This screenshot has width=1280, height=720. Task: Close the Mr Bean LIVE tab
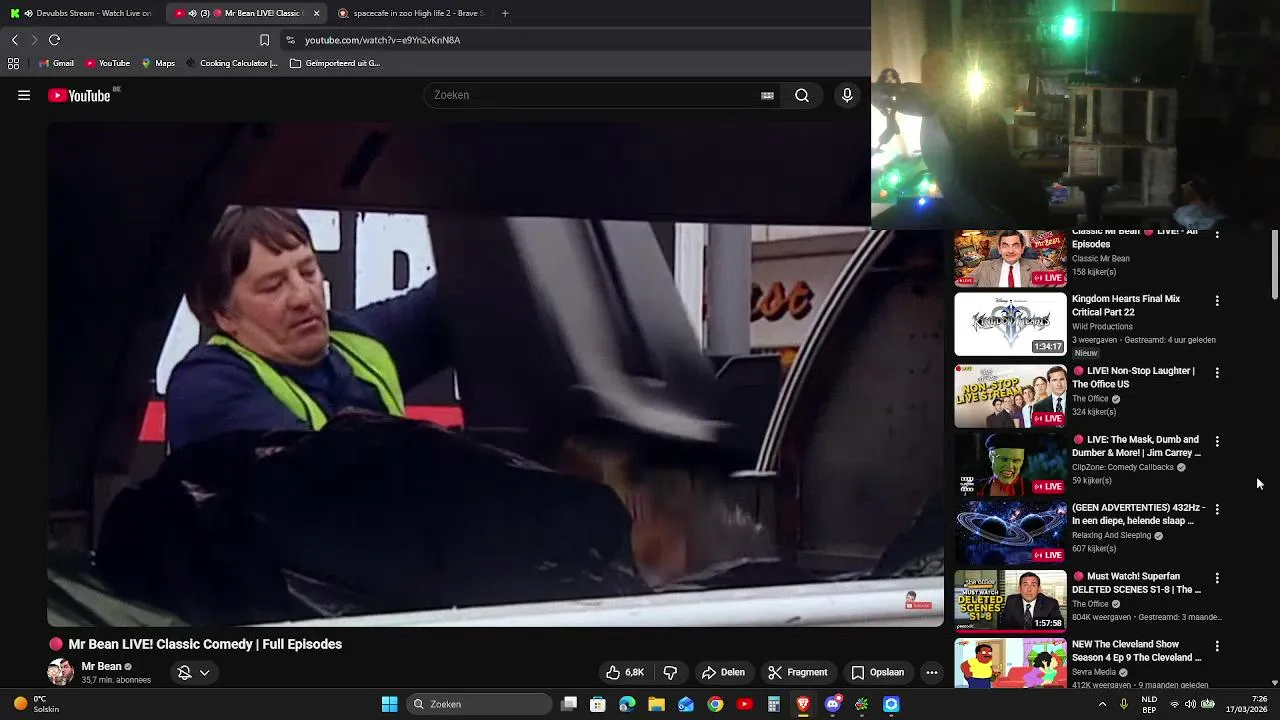point(317,13)
